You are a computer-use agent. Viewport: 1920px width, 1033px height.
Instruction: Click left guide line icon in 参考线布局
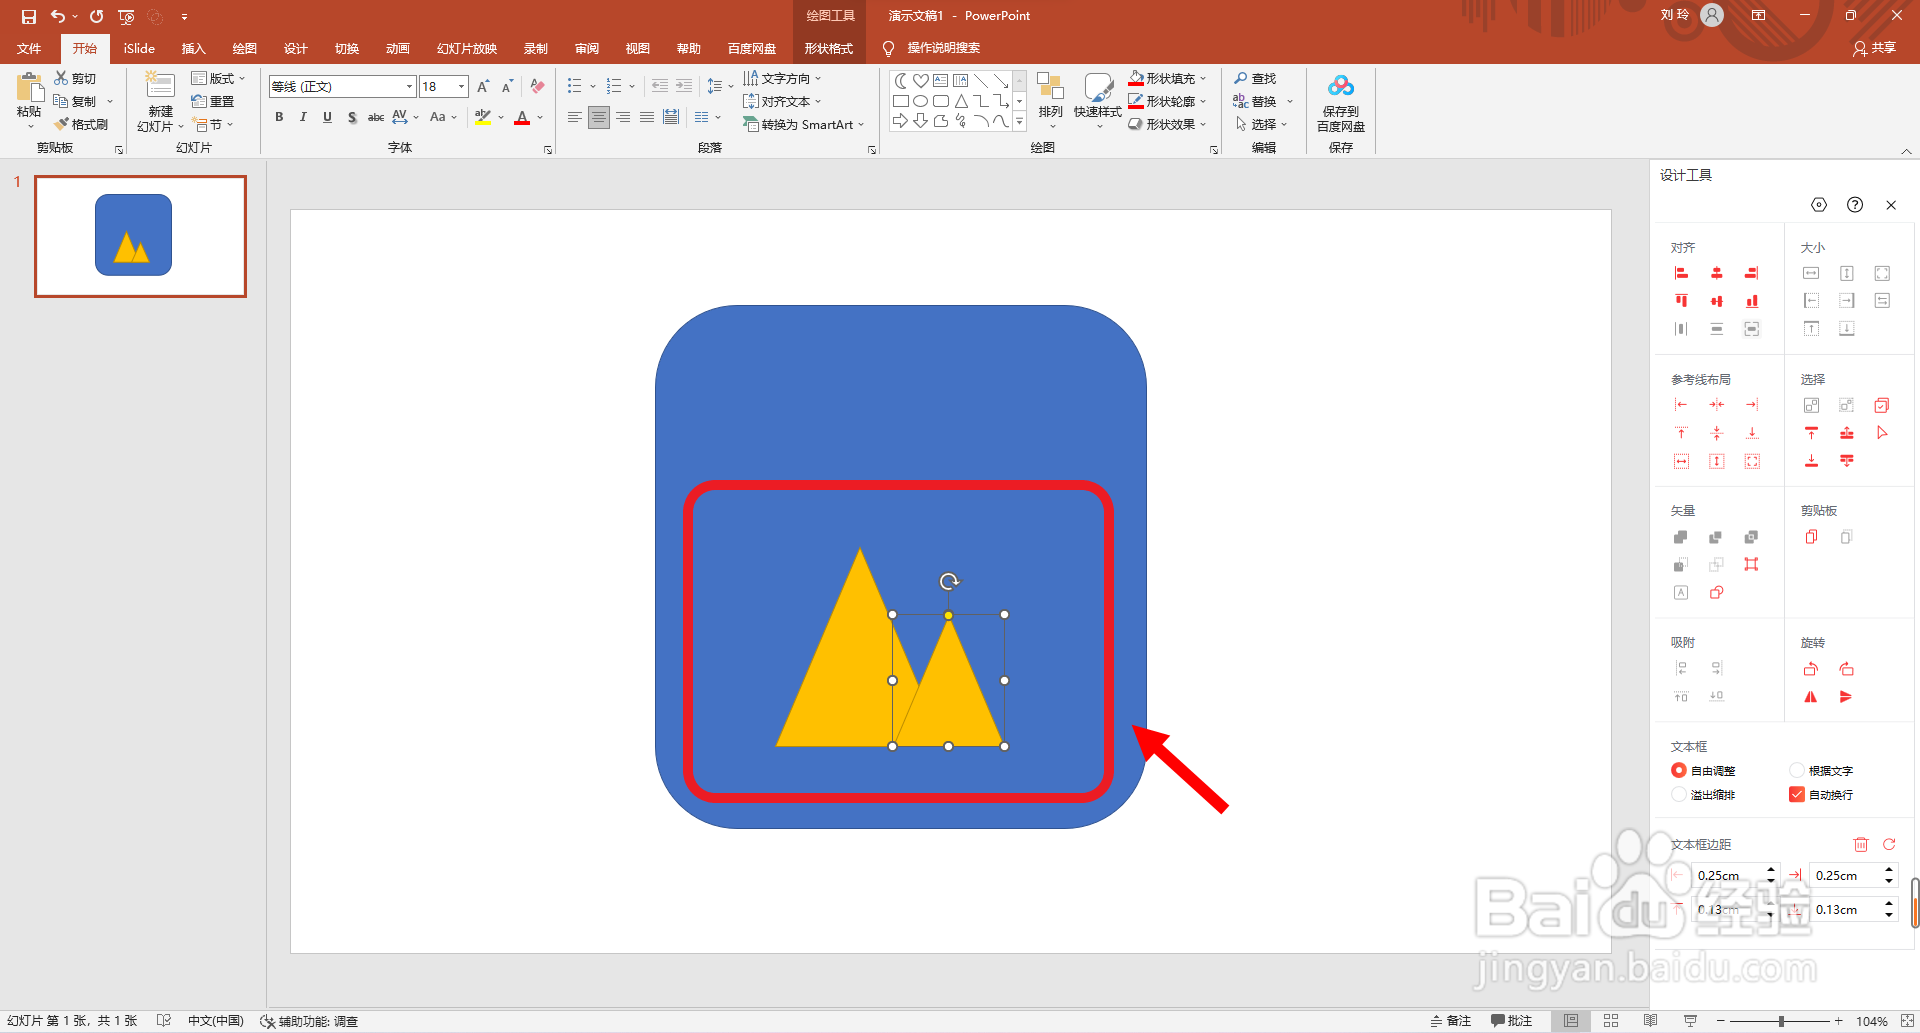(x=1681, y=405)
